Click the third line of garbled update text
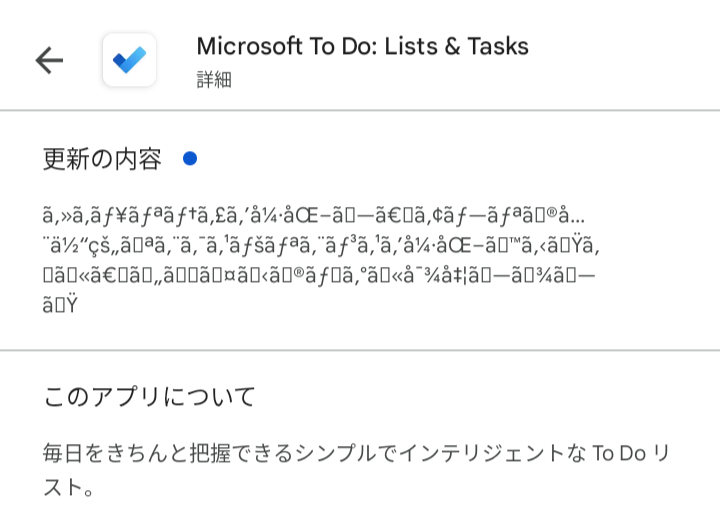This screenshot has width=720, height=516. coord(318,275)
